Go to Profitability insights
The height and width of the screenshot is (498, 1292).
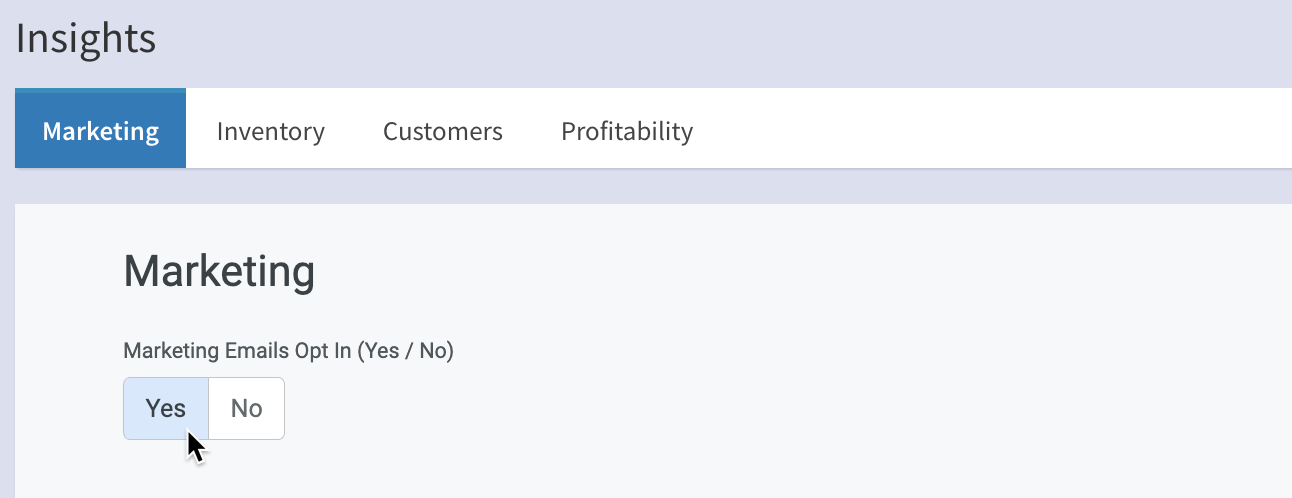[626, 131]
